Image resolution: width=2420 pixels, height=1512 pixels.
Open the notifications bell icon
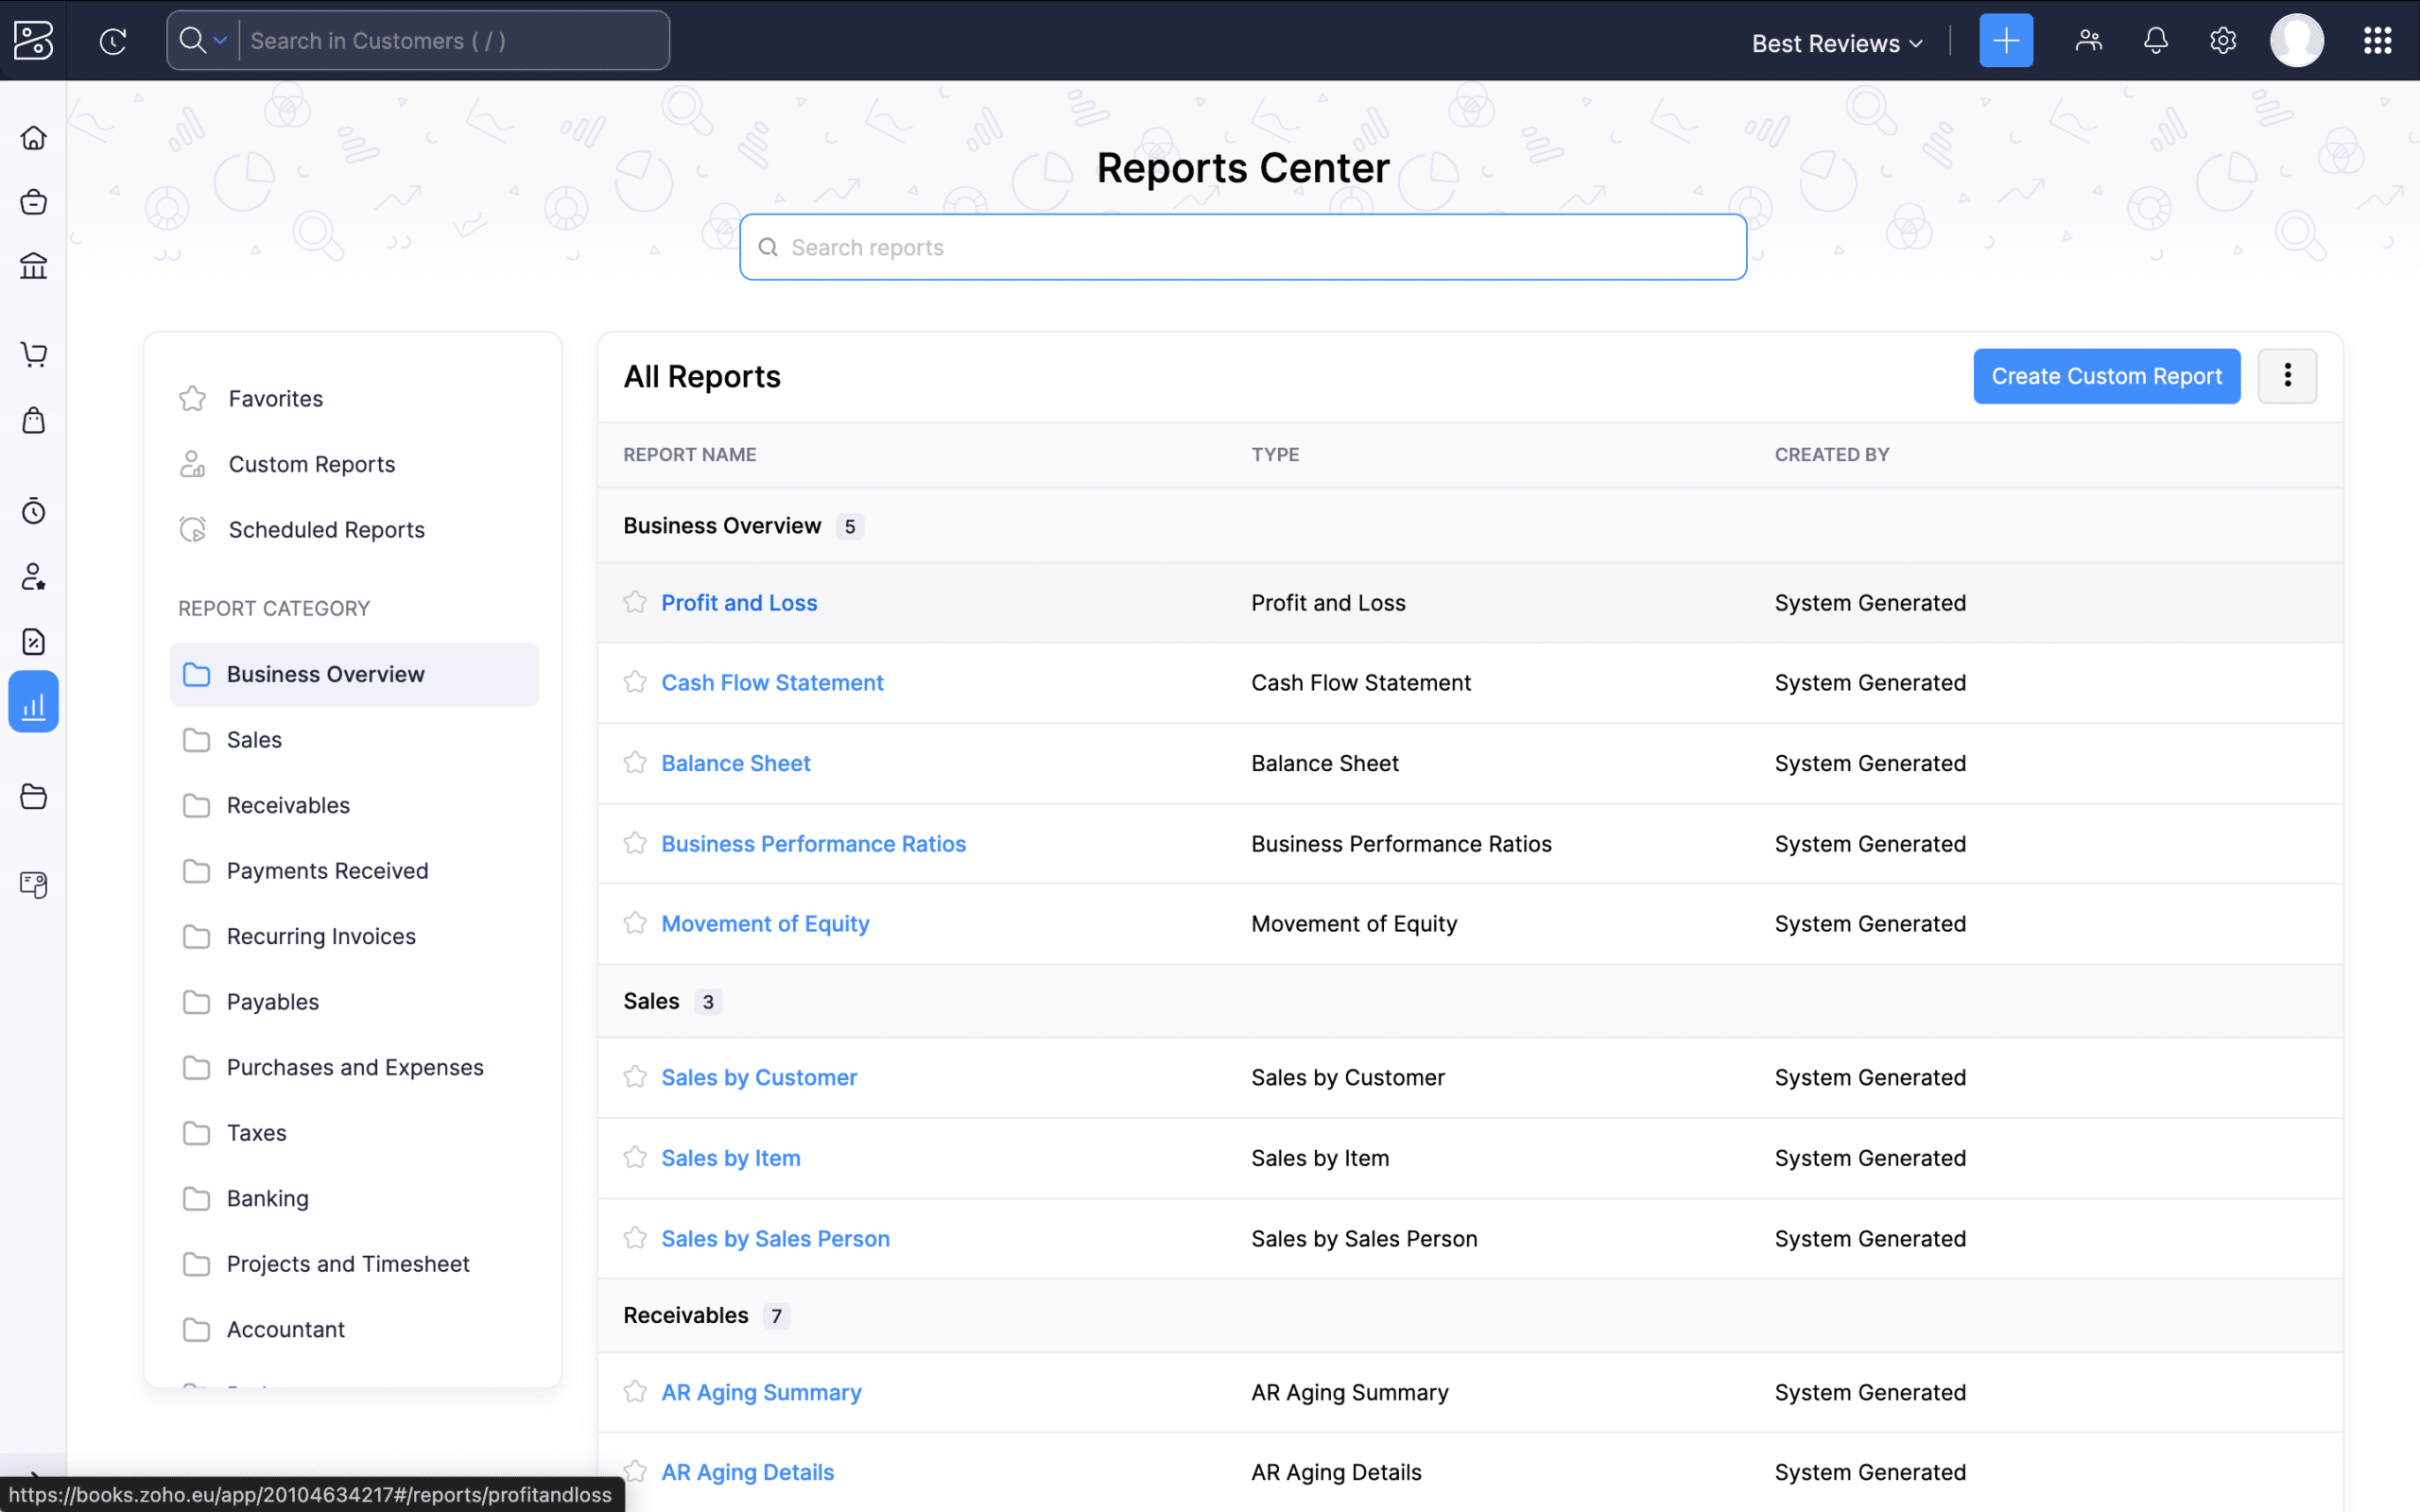(x=2155, y=40)
